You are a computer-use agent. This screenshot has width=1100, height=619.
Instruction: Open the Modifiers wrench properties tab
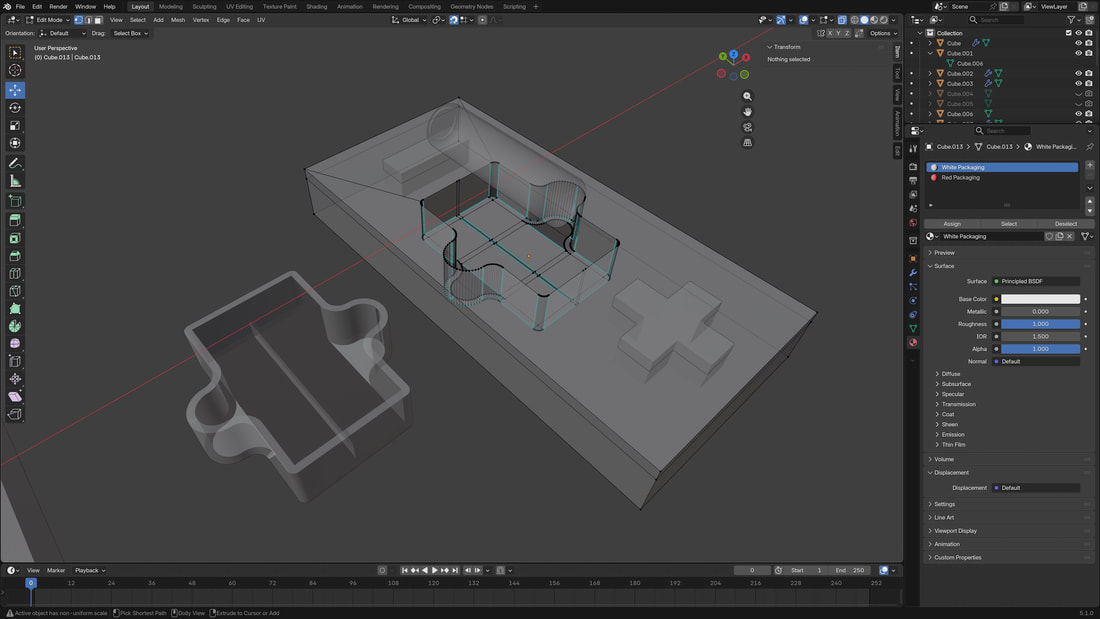913,272
